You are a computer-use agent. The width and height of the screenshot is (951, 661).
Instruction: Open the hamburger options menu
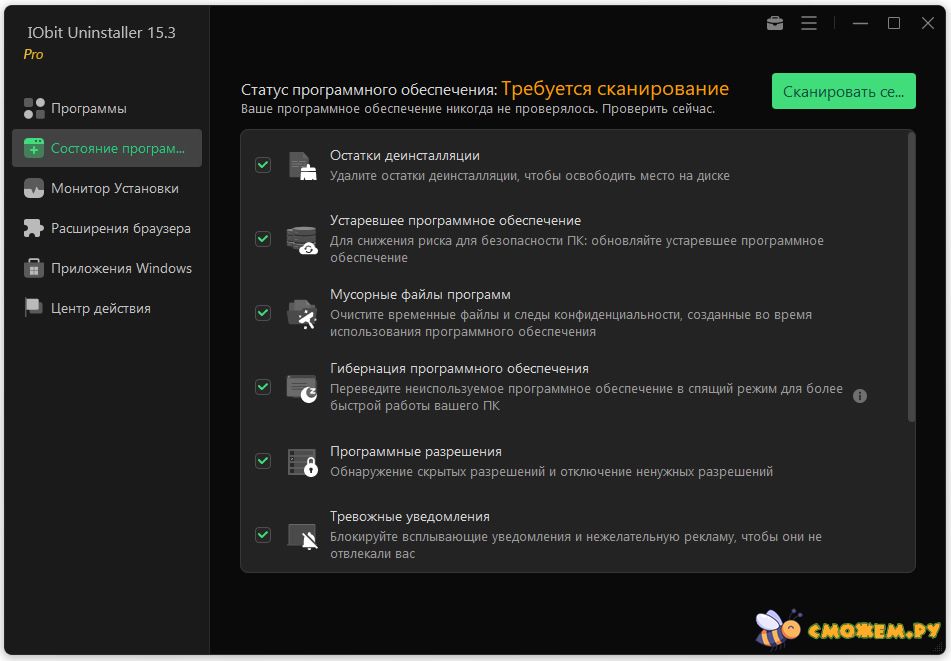coord(809,24)
